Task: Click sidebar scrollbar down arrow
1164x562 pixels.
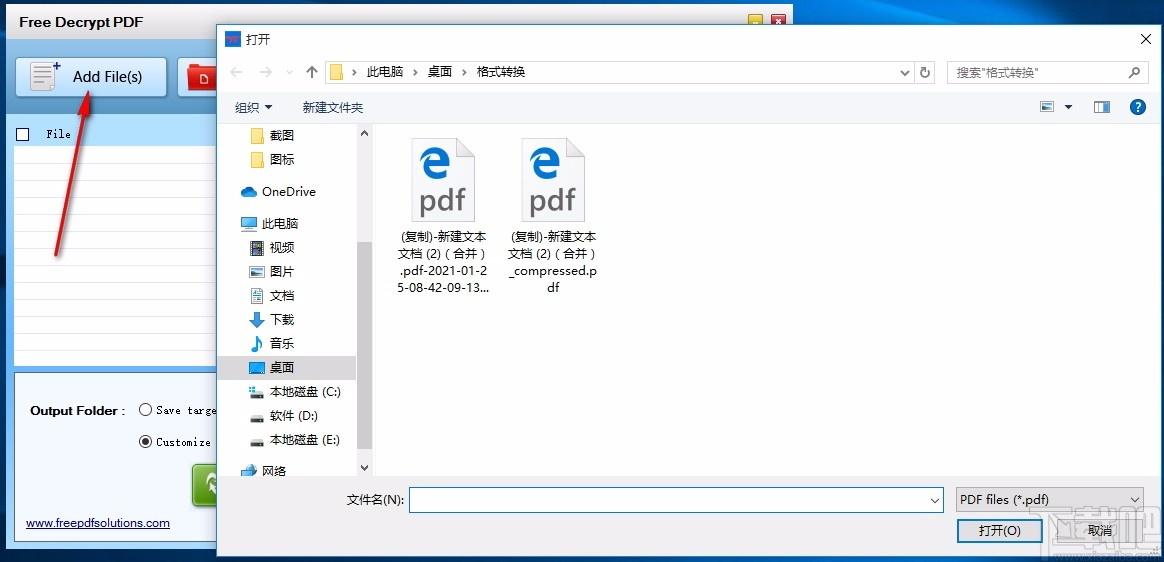Action: (364, 468)
